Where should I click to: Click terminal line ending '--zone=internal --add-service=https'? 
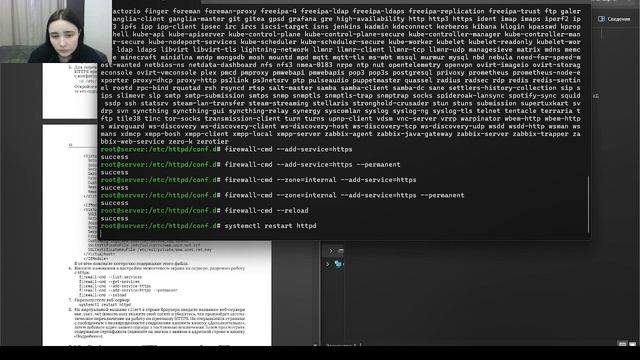[x=320, y=180]
